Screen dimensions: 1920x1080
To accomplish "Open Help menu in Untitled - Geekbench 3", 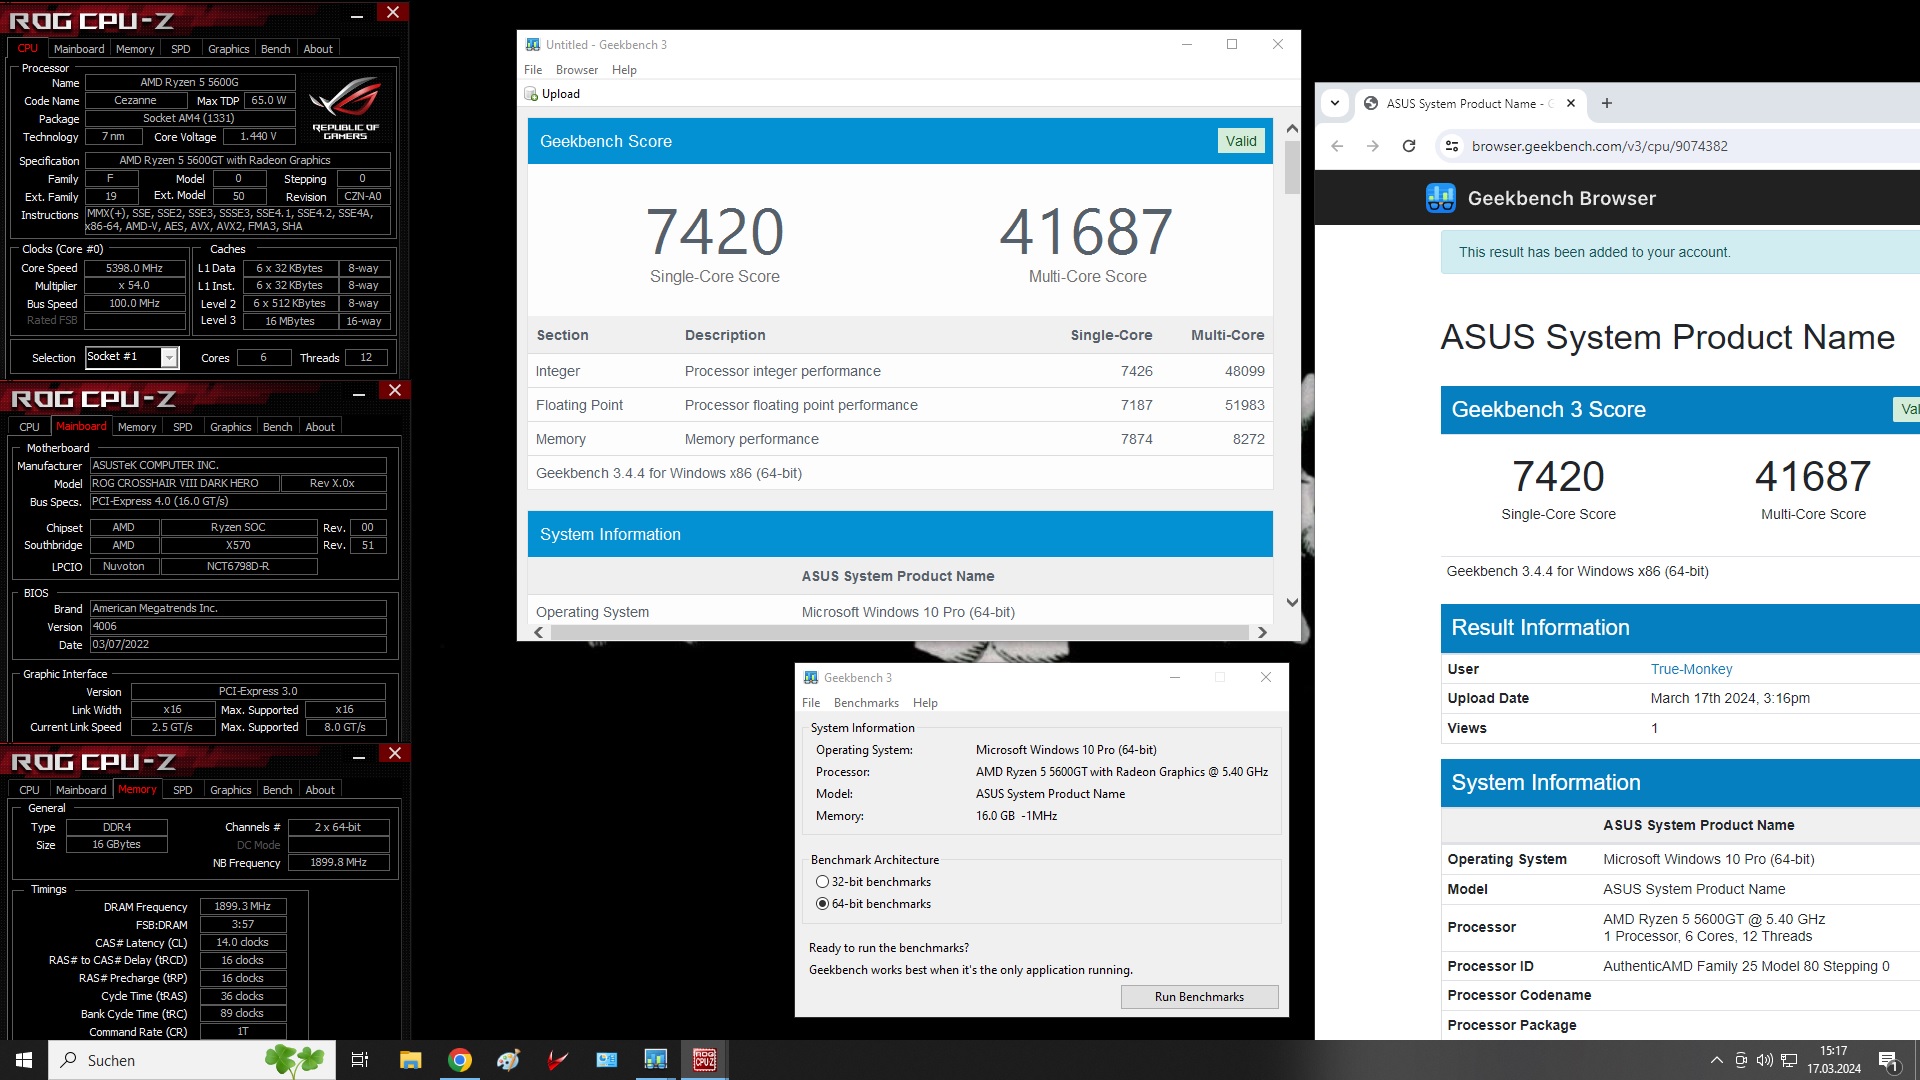I will [x=624, y=70].
